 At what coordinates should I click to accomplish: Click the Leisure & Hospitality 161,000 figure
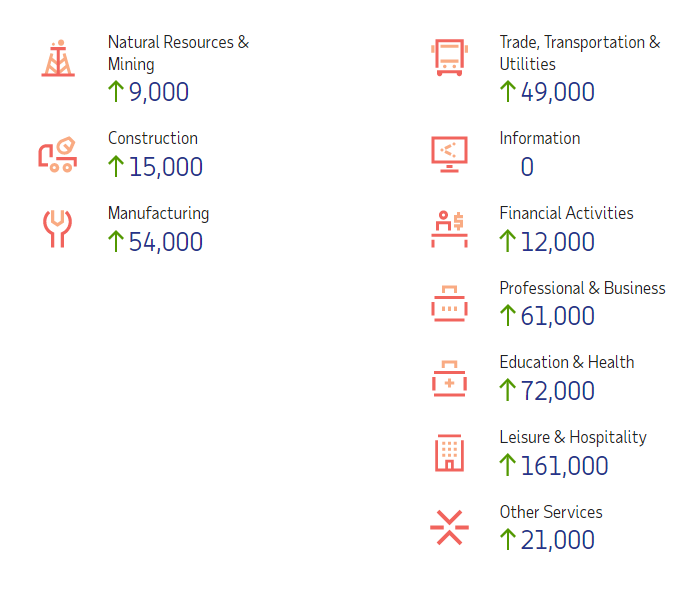(564, 466)
